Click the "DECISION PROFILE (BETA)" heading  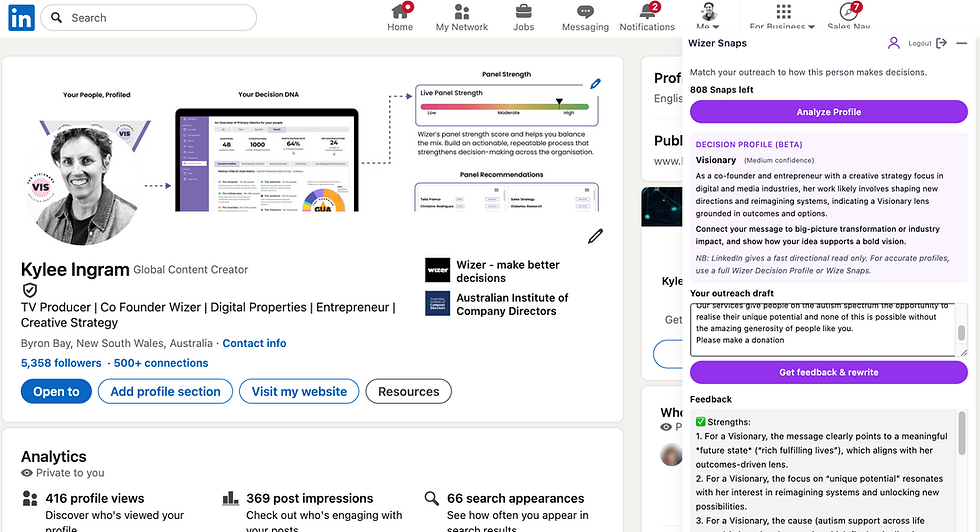click(749, 144)
